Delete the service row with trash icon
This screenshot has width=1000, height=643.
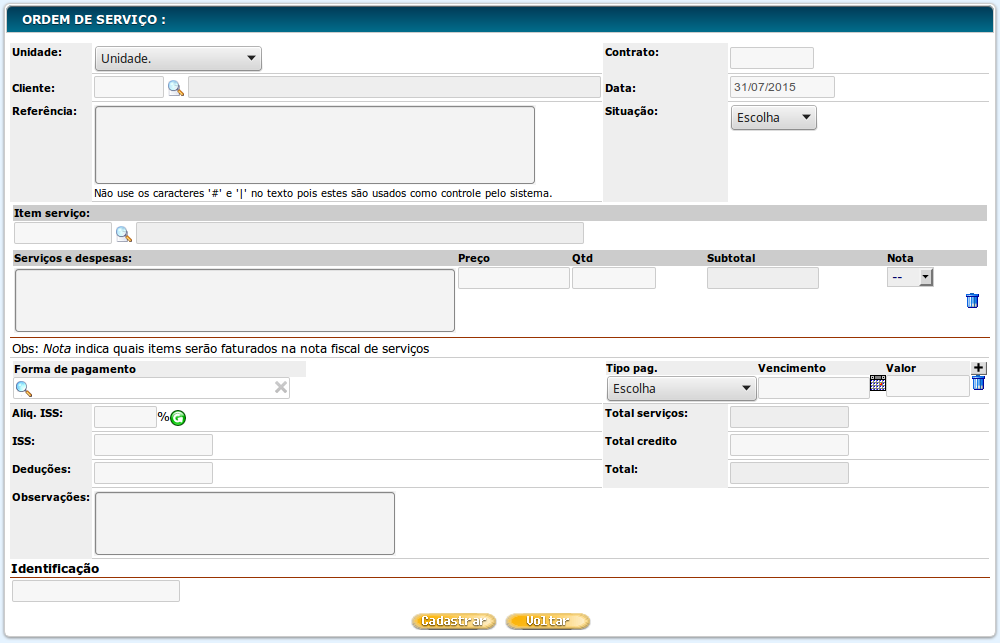click(972, 301)
